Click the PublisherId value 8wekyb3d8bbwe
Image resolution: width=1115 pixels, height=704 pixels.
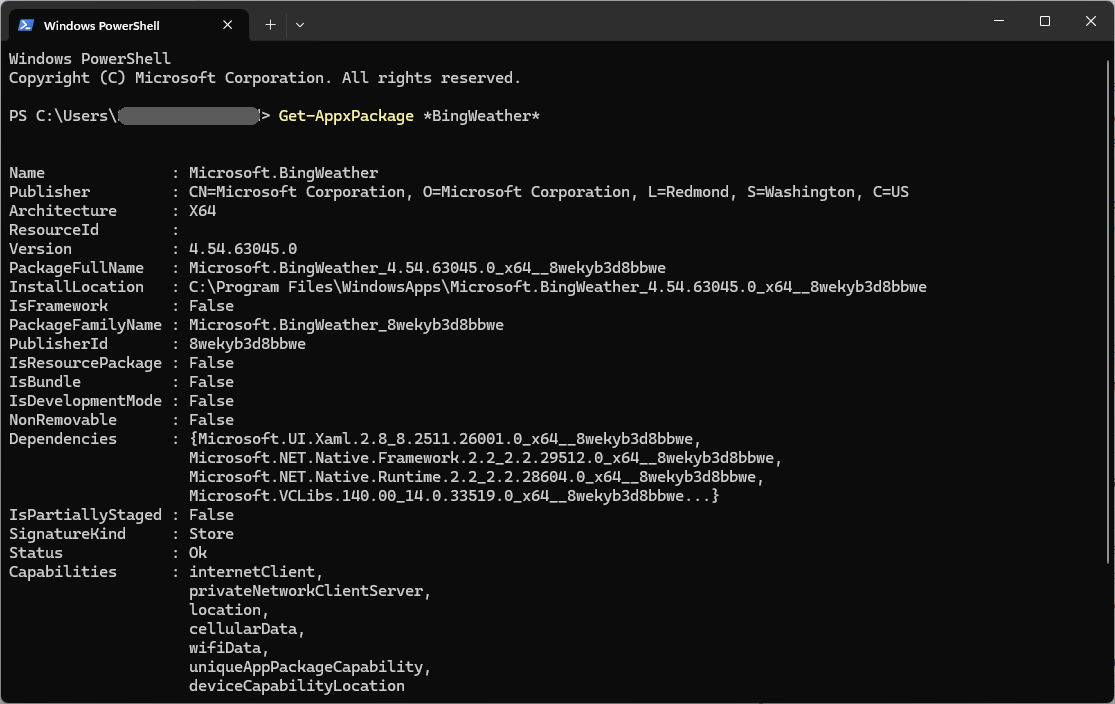click(247, 344)
